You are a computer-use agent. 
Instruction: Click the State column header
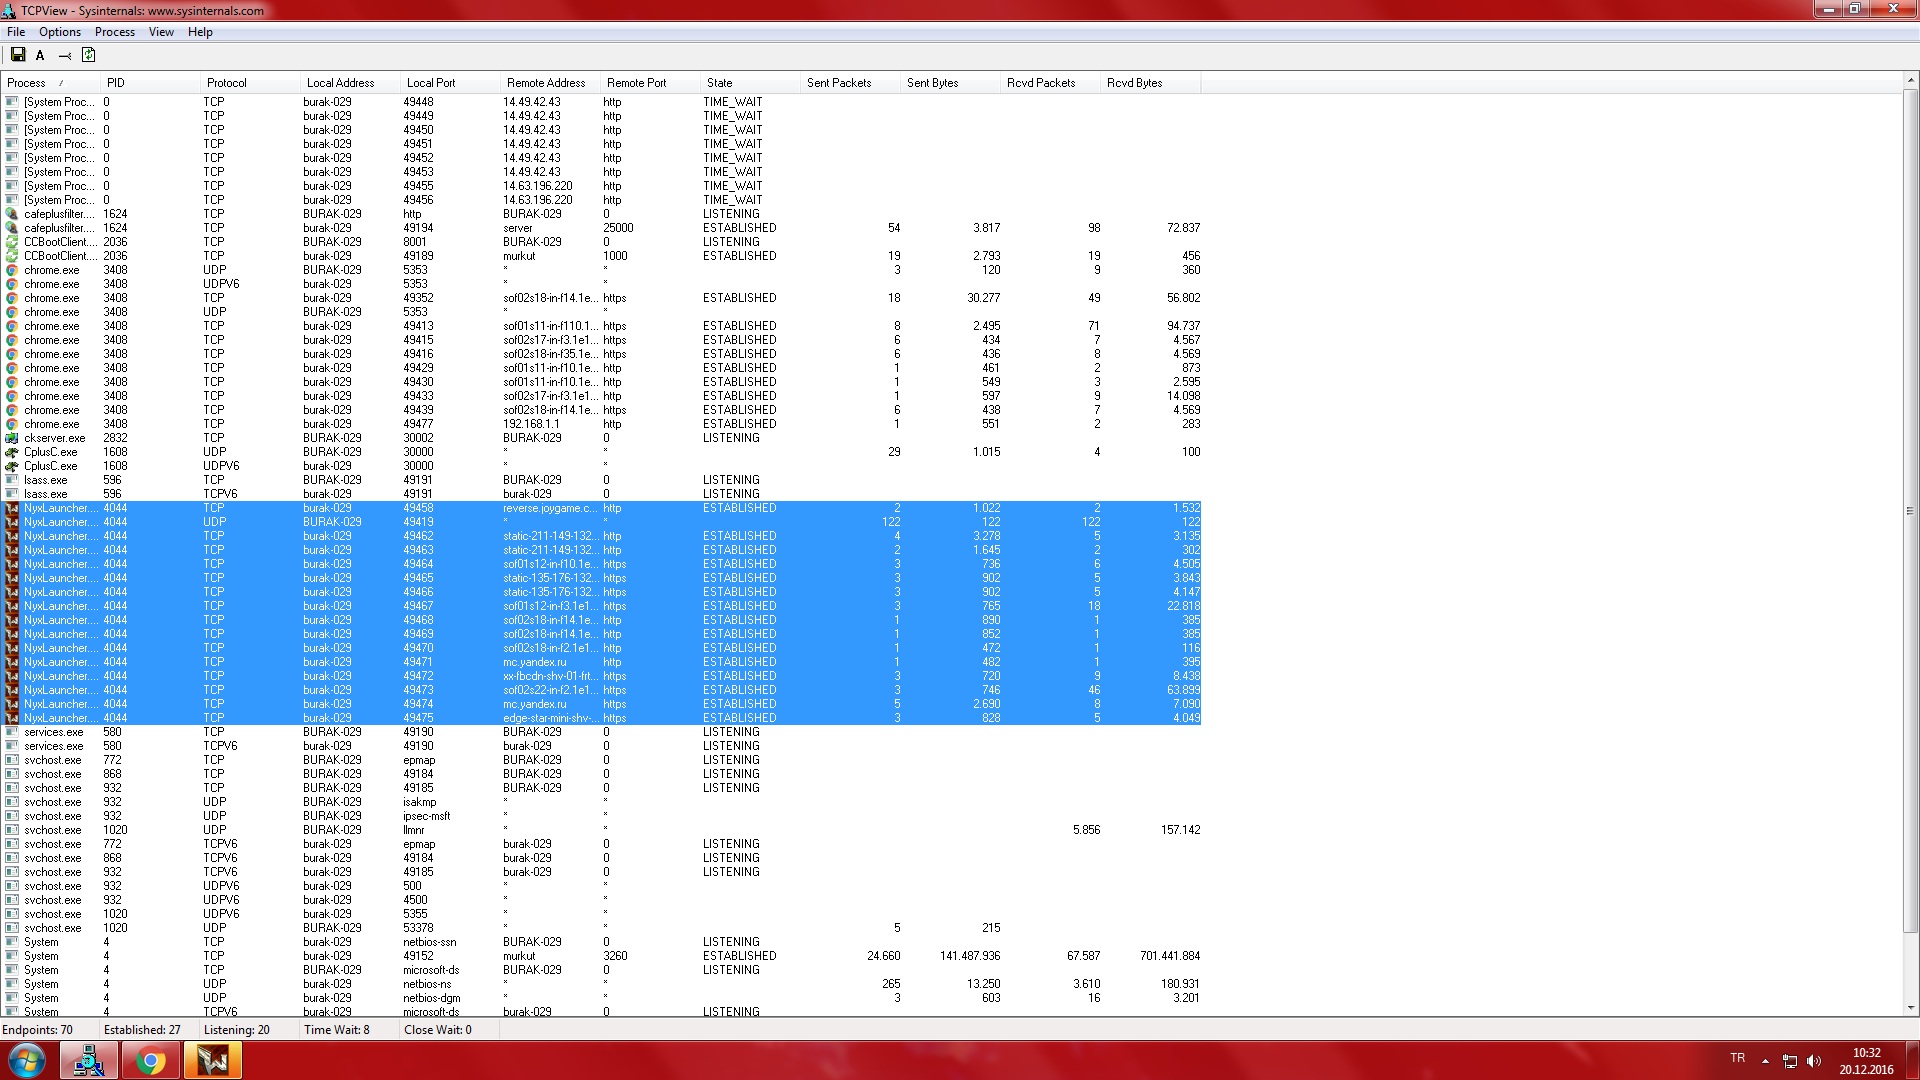[x=720, y=83]
